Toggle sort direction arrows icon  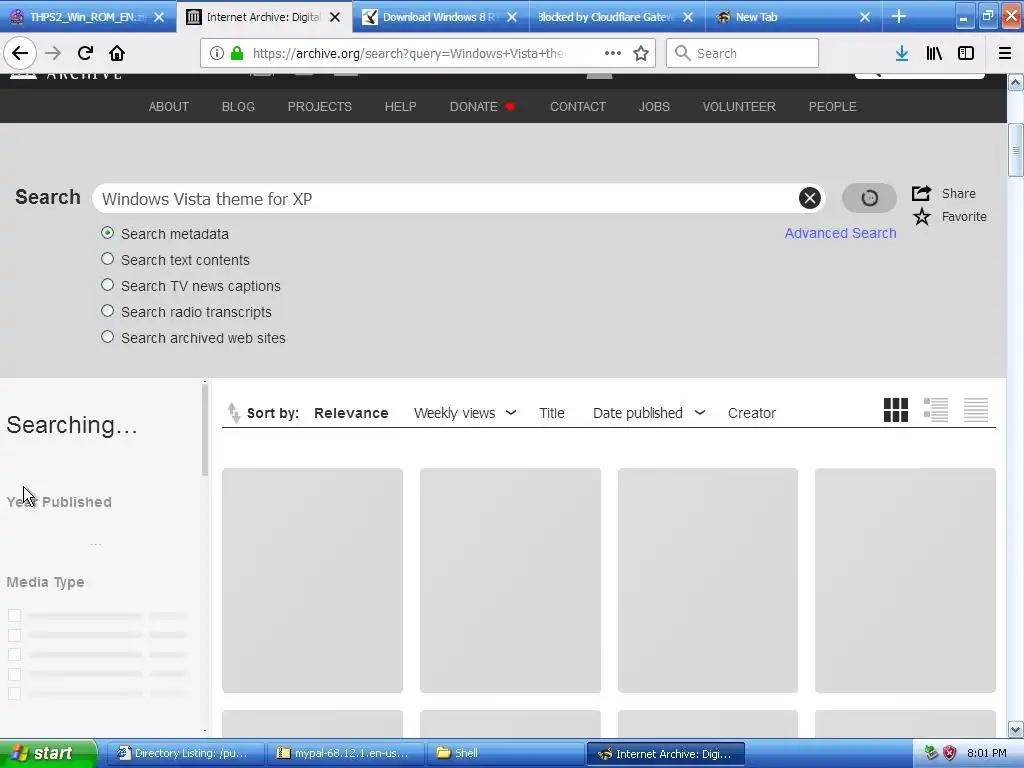tap(233, 413)
